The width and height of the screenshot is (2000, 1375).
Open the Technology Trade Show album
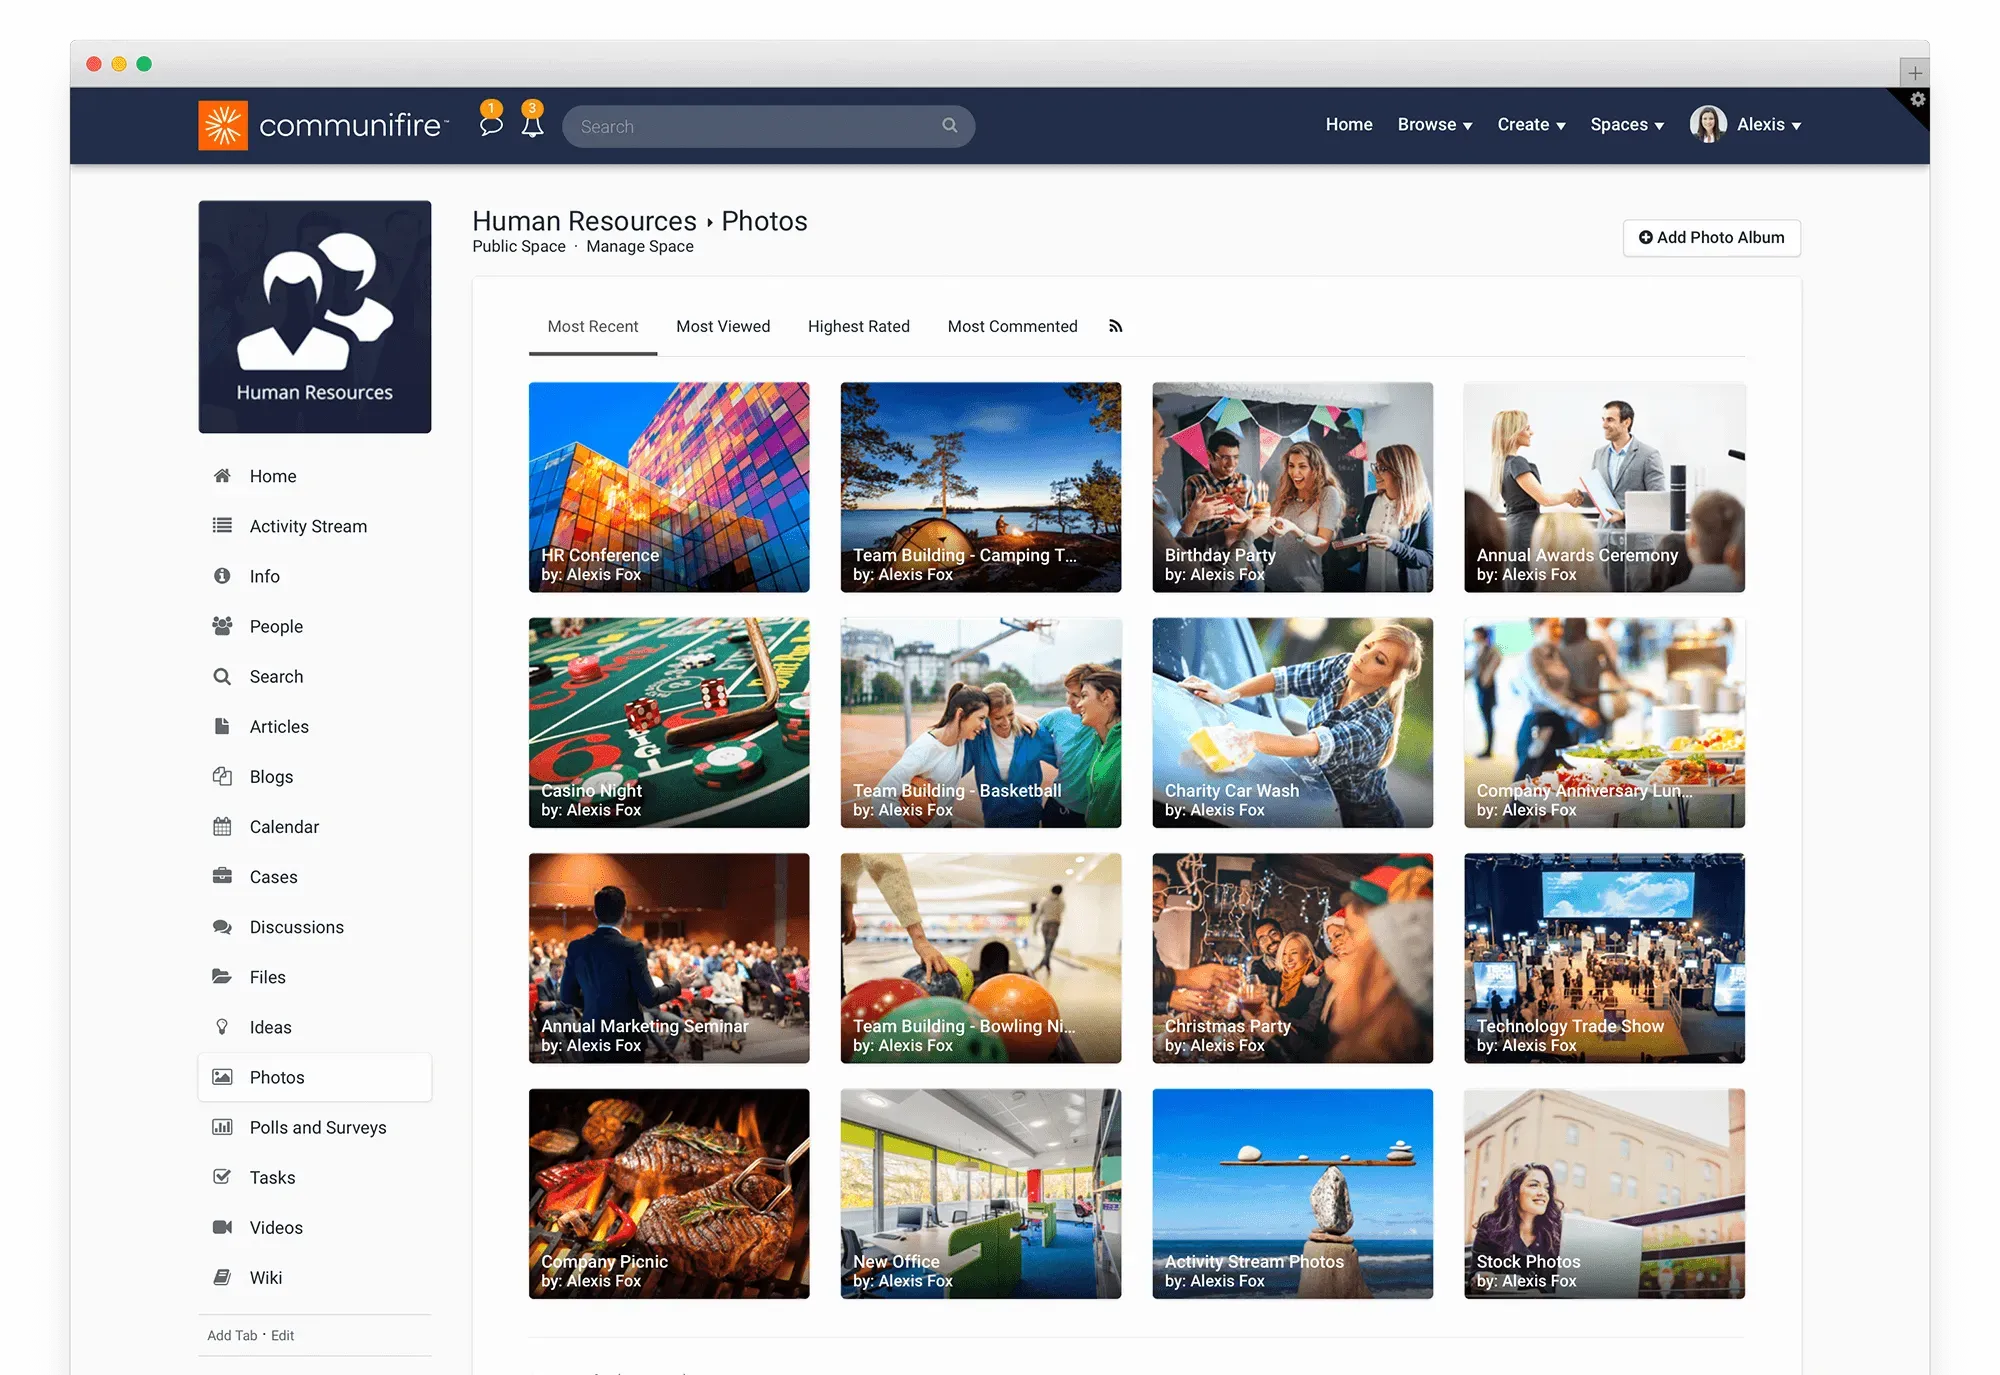coord(1605,958)
